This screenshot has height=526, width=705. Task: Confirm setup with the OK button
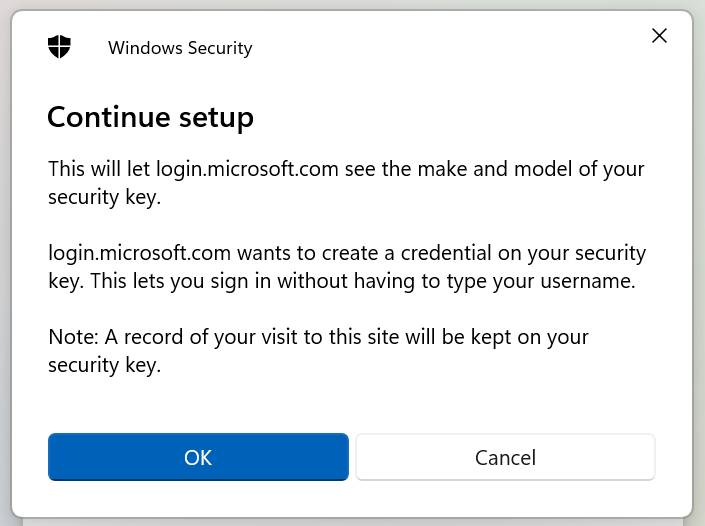pyautogui.click(x=198, y=457)
